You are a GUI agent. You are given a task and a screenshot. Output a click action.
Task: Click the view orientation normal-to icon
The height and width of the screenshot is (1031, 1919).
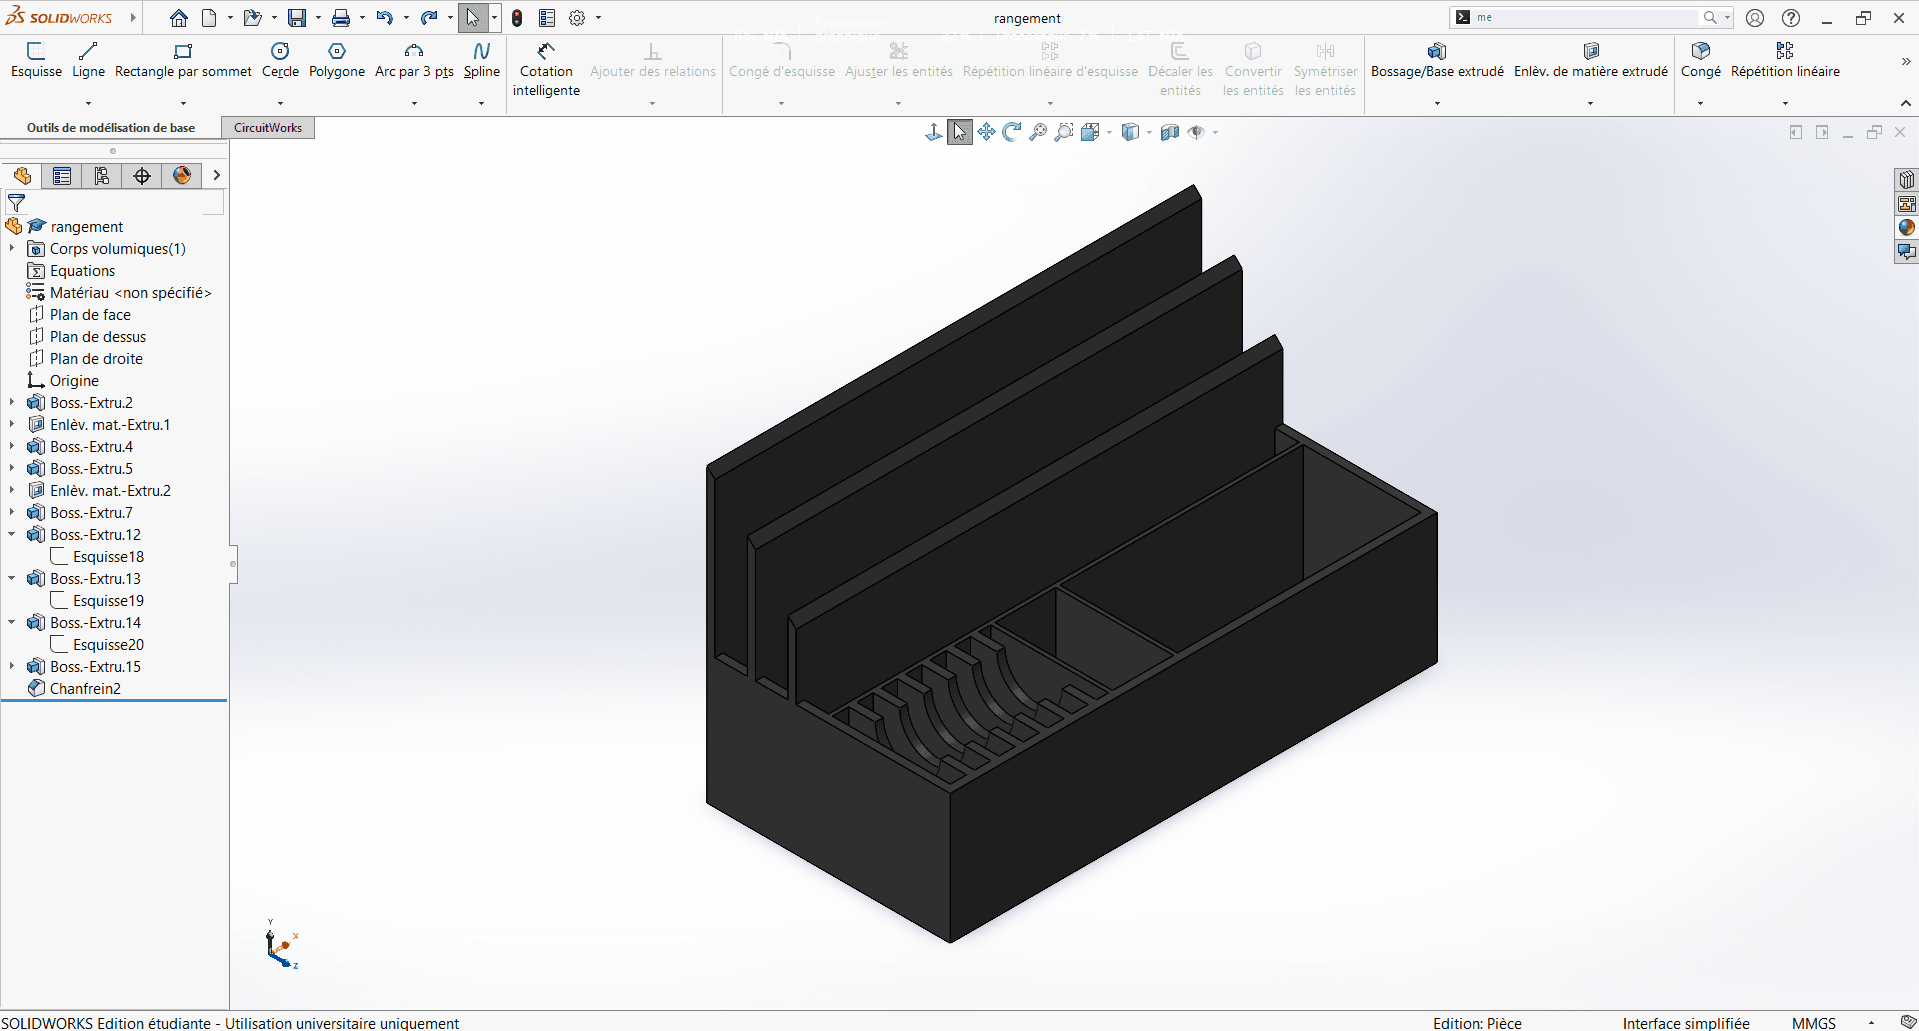click(x=933, y=132)
